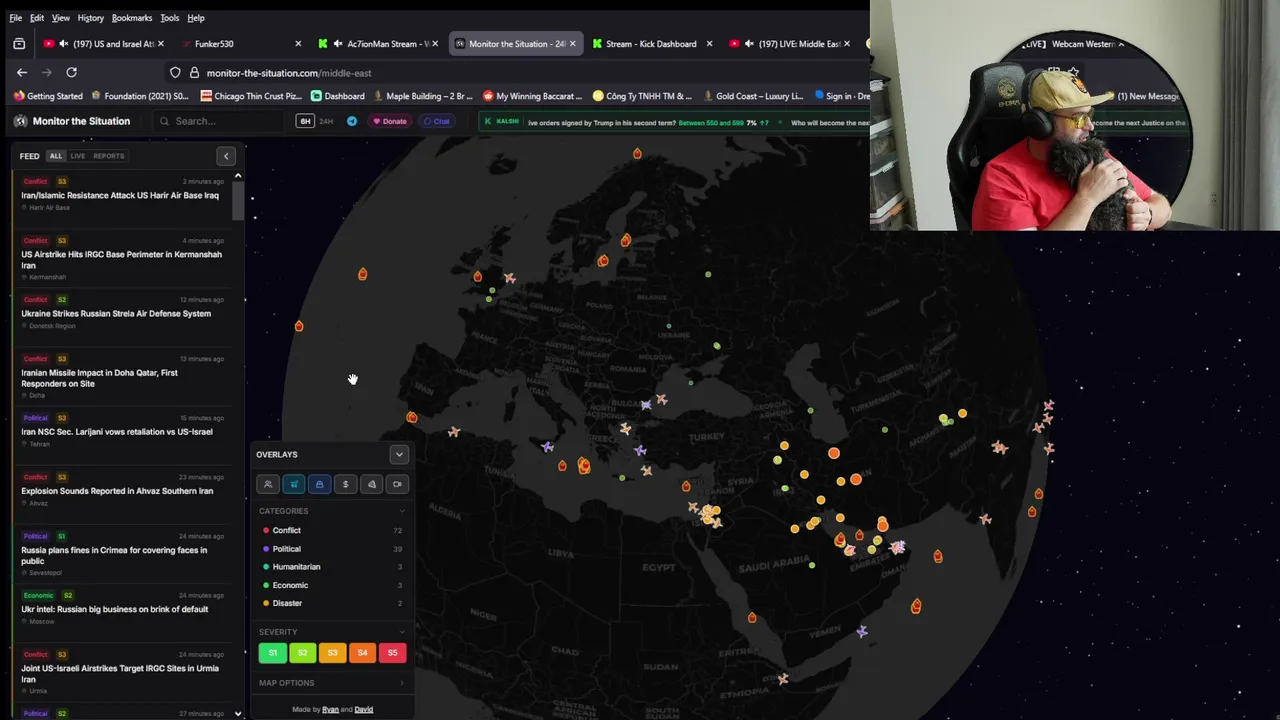Image resolution: width=1280 pixels, height=720 pixels.
Task: Toggle the Economic category filter
Action: tap(332, 585)
